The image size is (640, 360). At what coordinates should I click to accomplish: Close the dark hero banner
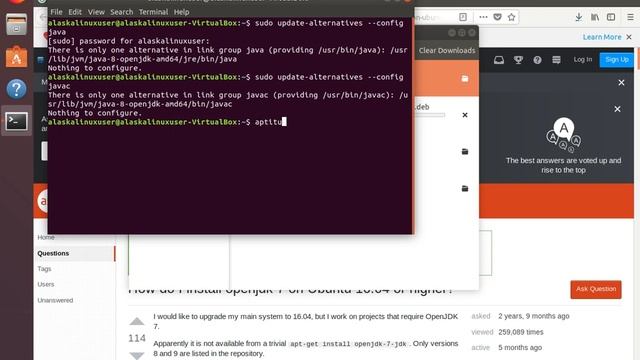(621, 83)
